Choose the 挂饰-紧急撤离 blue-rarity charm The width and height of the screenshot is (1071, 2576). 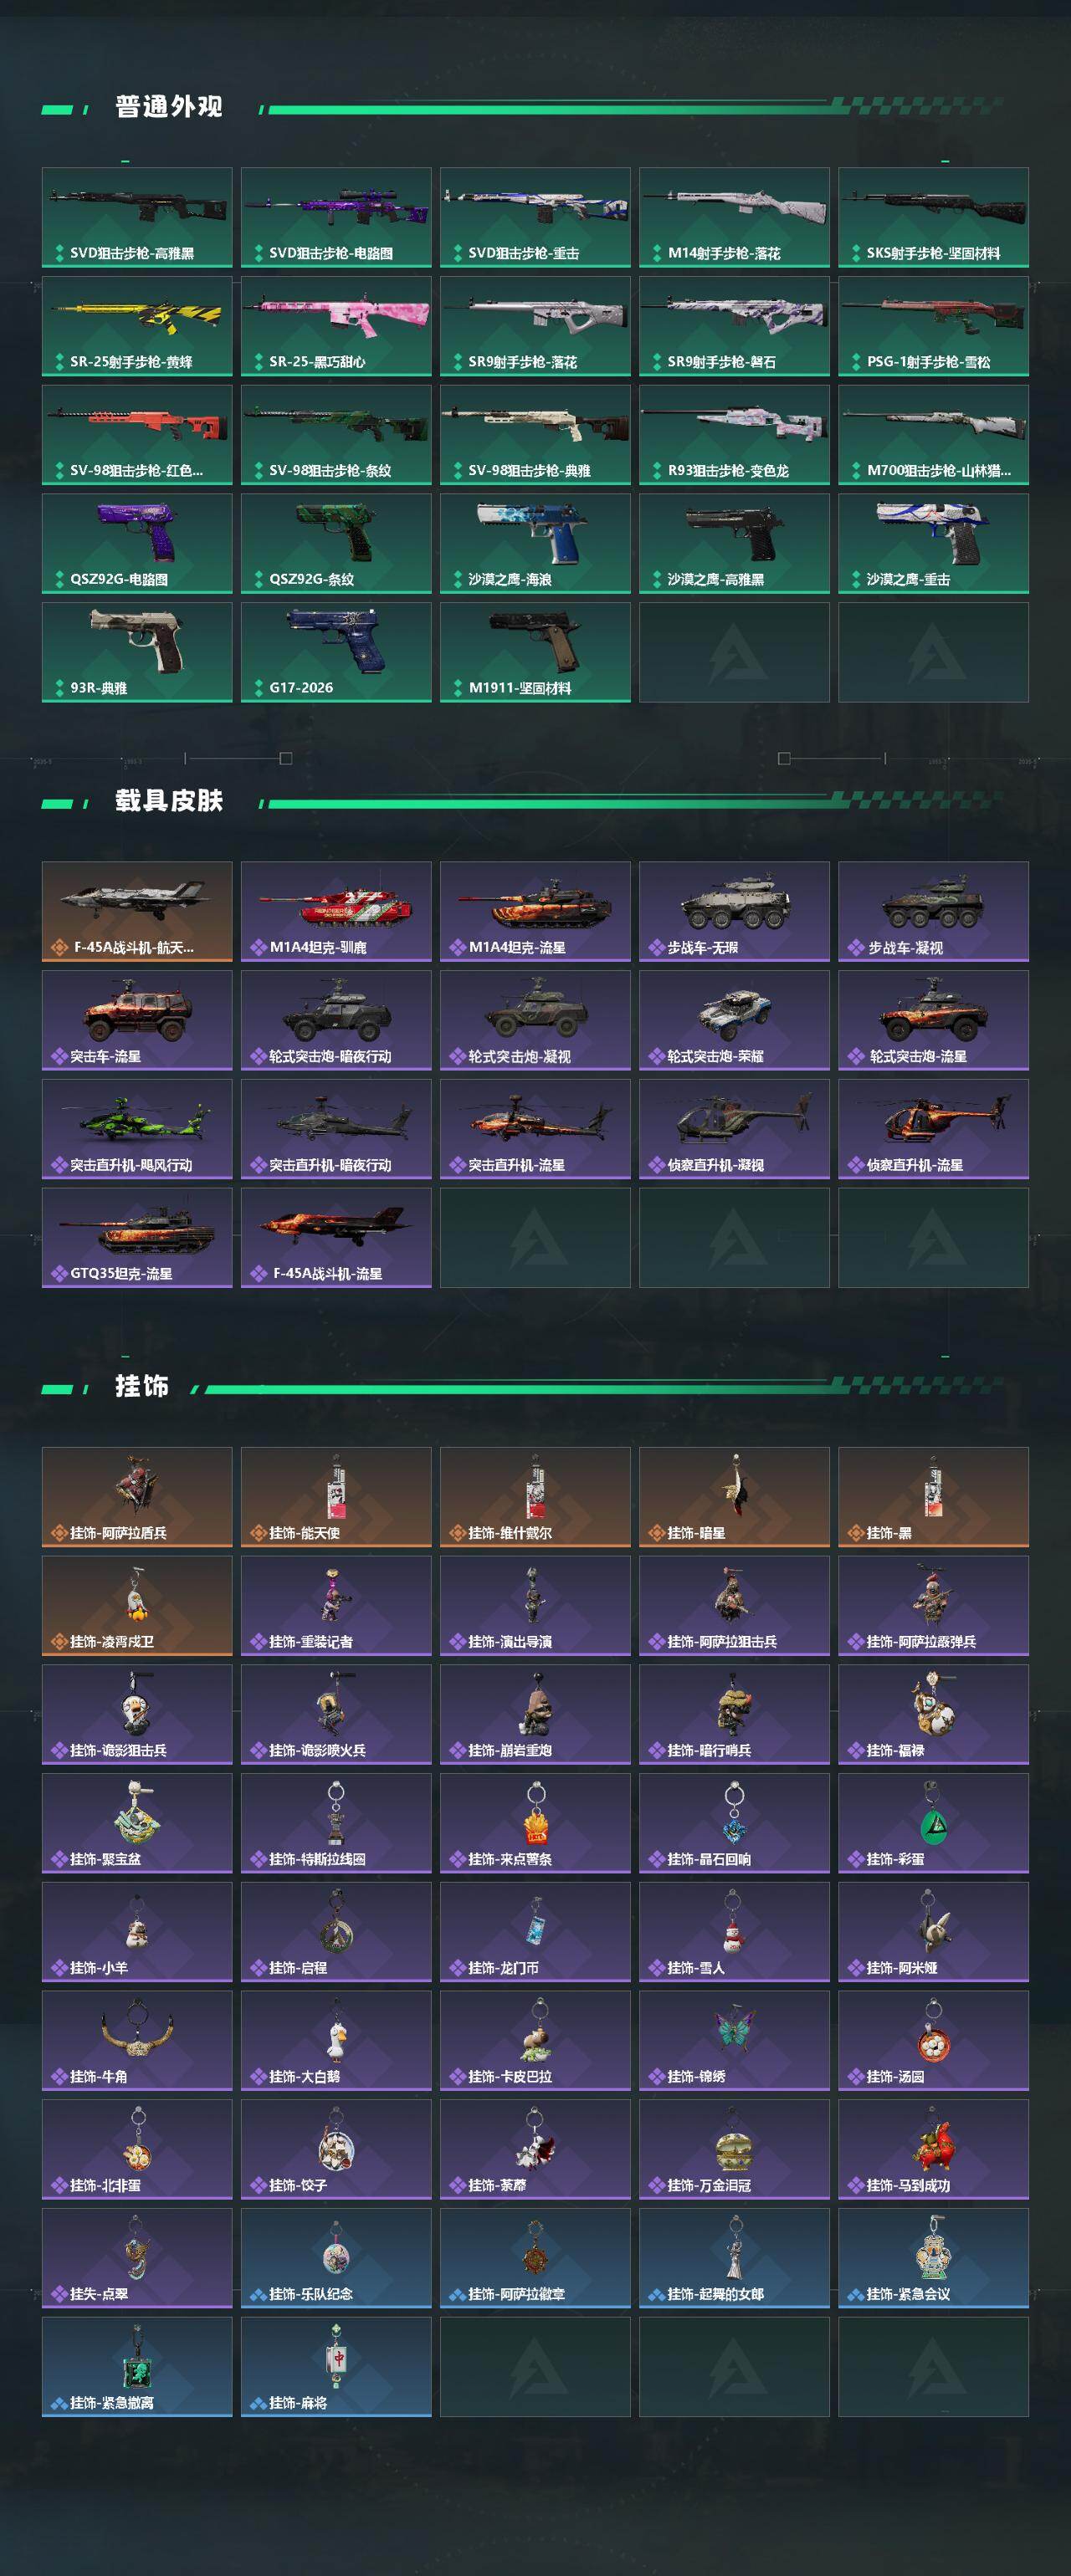click(x=137, y=2367)
